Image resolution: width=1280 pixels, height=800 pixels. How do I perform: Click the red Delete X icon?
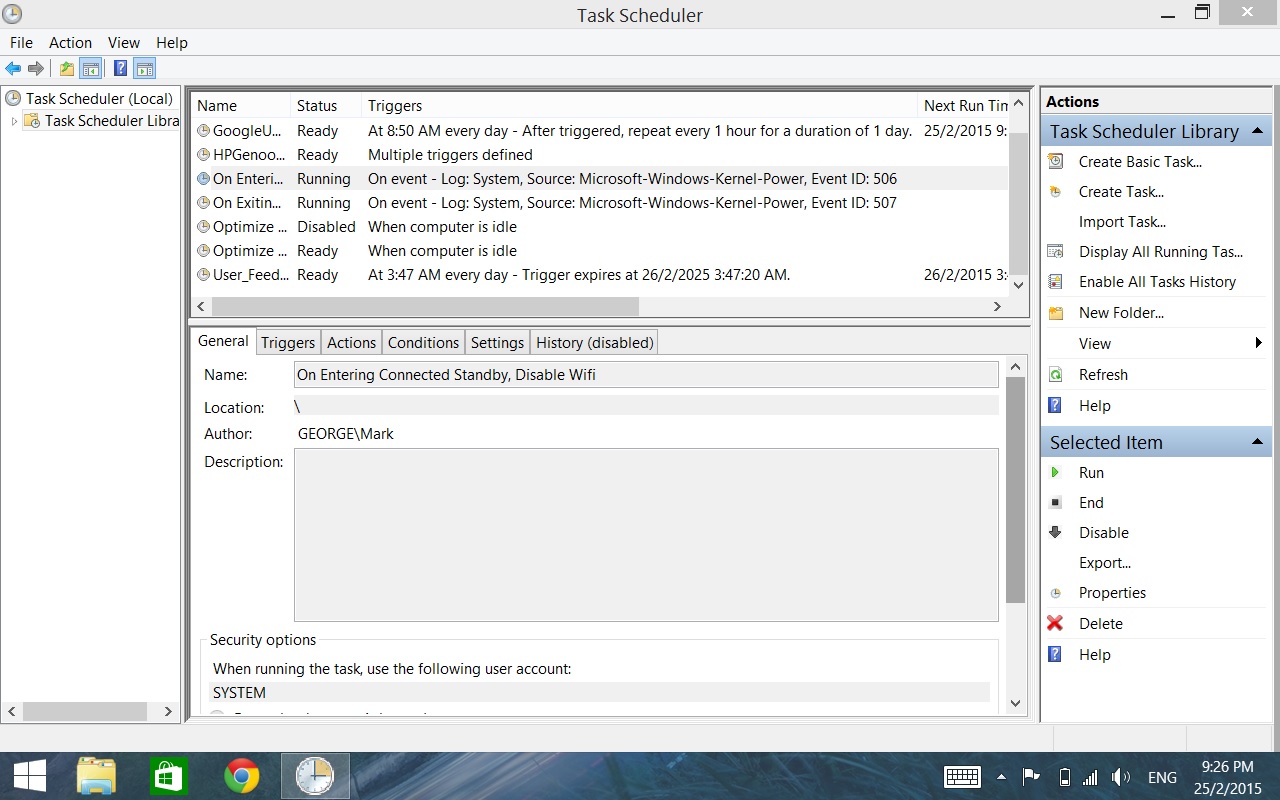[1055, 624]
